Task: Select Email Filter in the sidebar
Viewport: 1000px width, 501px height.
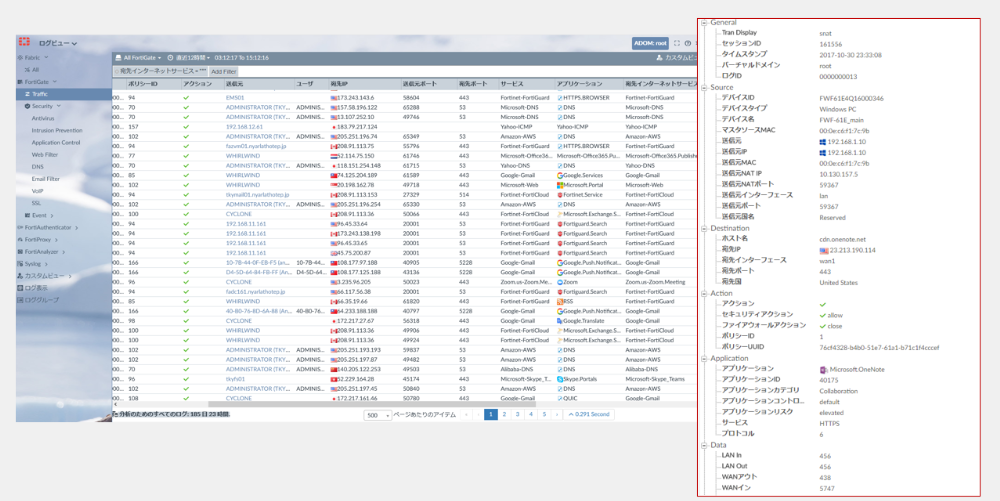Action: pyautogui.click(x=45, y=179)
